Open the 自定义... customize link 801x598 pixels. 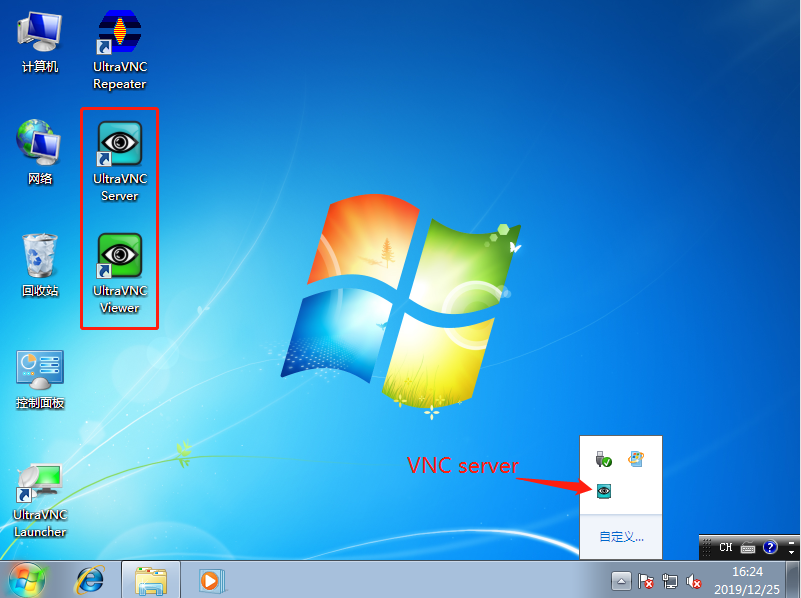[x=621, y=537]
